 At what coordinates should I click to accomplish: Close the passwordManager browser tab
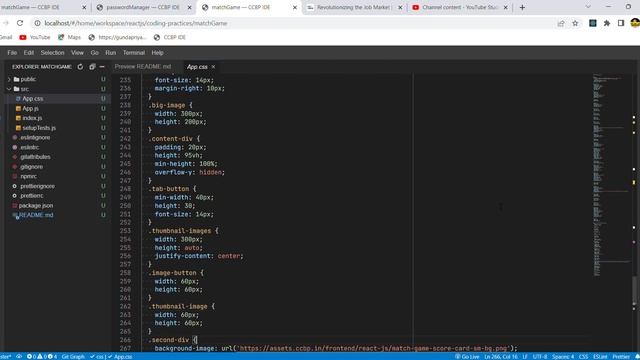click(189, 7)
